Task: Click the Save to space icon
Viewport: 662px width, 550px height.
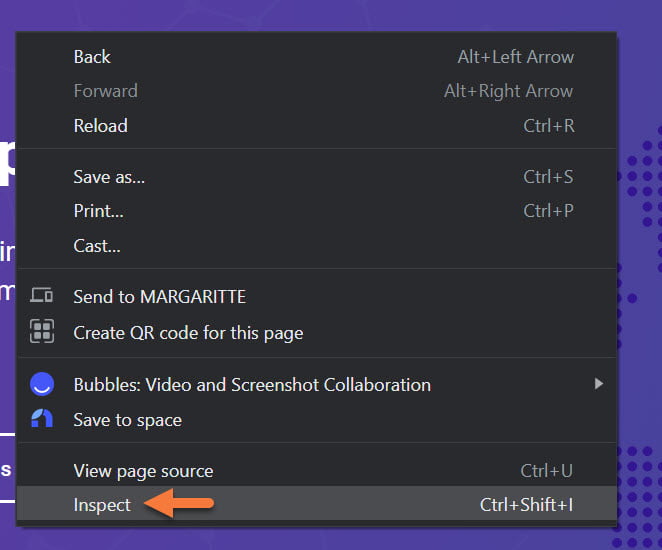Action: [41, 419]
